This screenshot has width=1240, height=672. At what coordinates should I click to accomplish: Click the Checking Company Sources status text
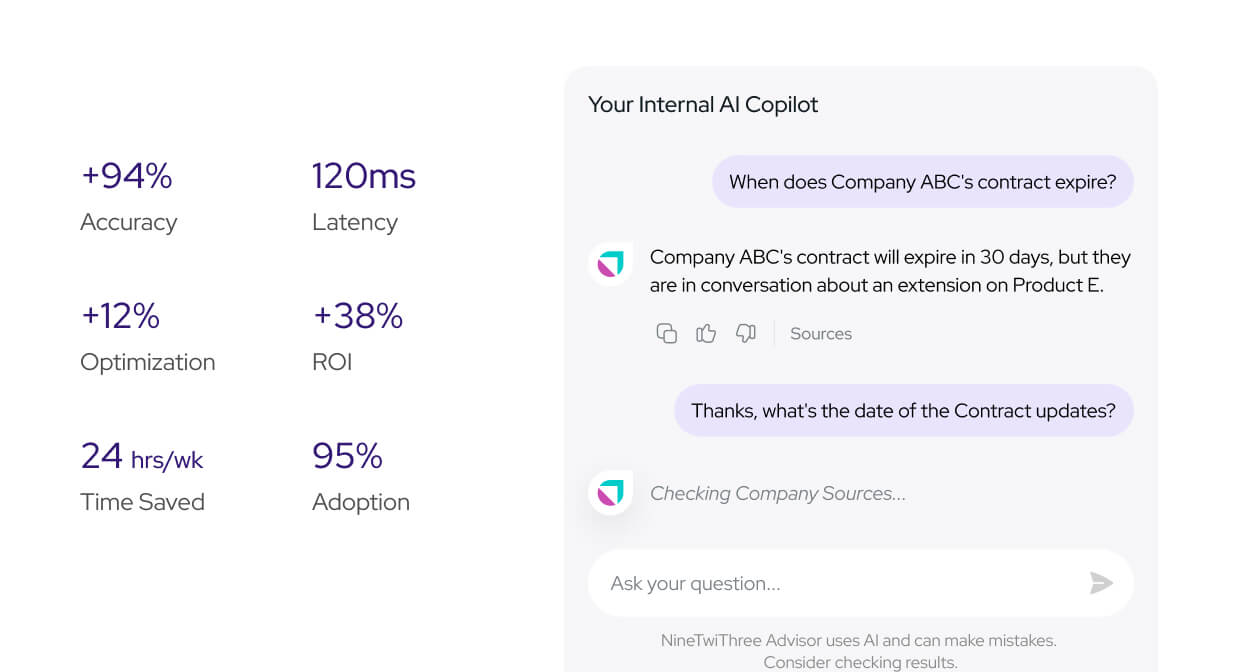(778, 493)
